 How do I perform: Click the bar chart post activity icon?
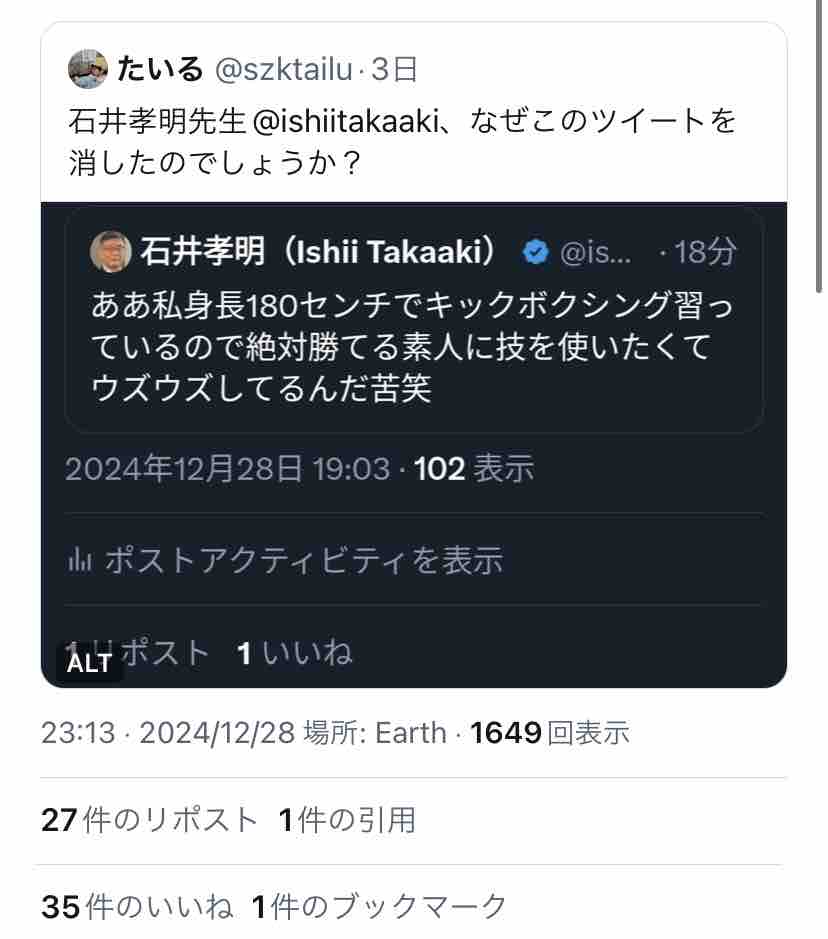[x=80, y=561]
